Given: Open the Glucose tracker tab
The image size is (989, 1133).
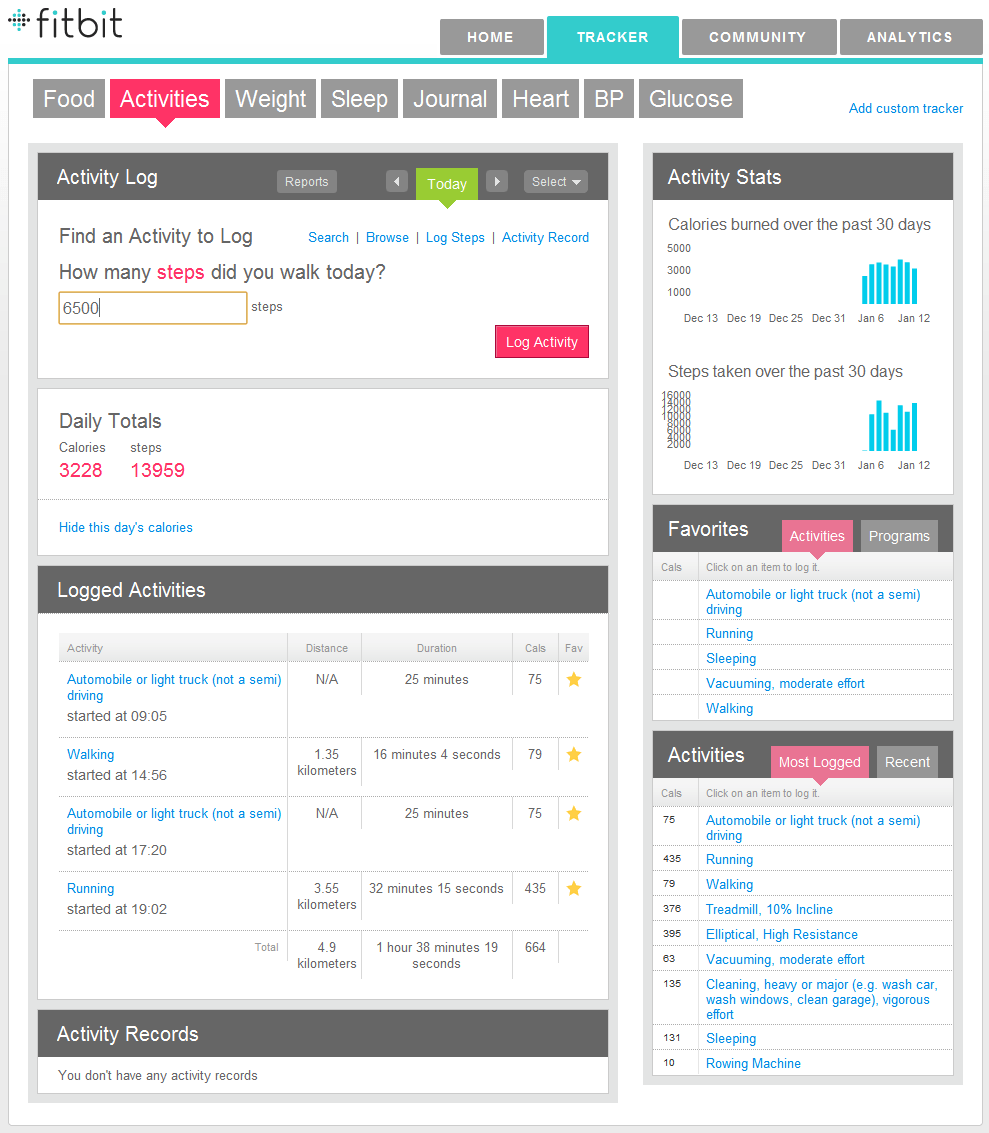Looking at the screenshot, I should point(691,98).
